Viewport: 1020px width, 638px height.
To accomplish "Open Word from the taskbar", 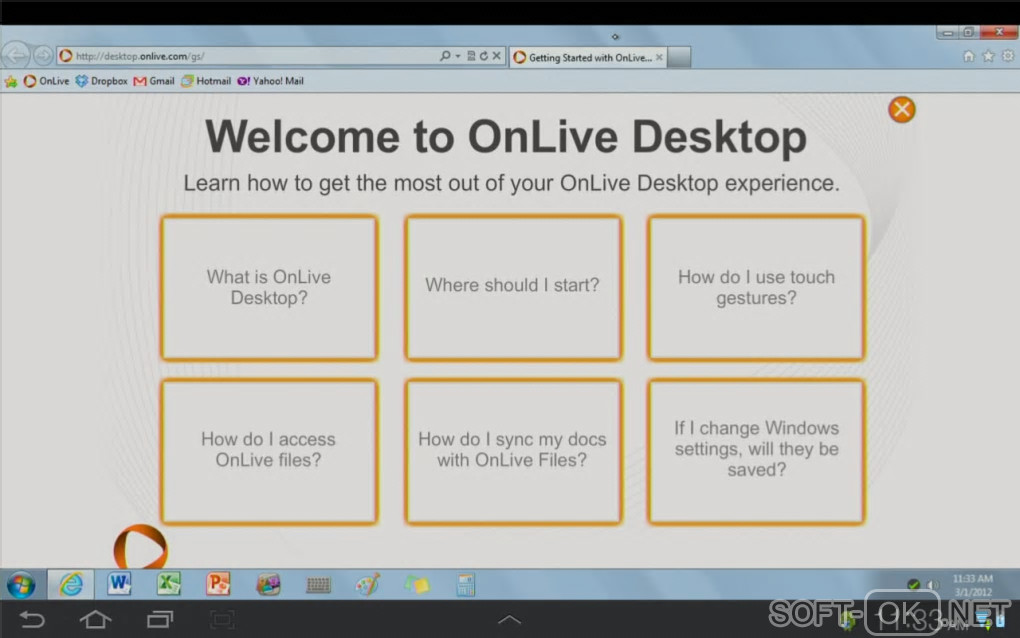I will click(x=119, y=583).
